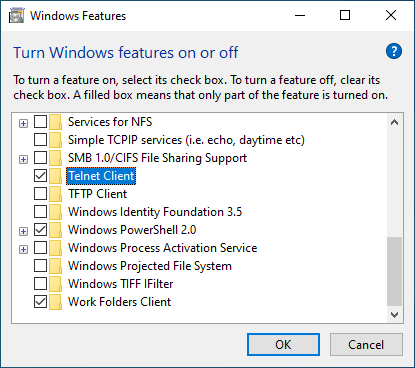
Task: Click the Cancel button
Action: (366, 345)
